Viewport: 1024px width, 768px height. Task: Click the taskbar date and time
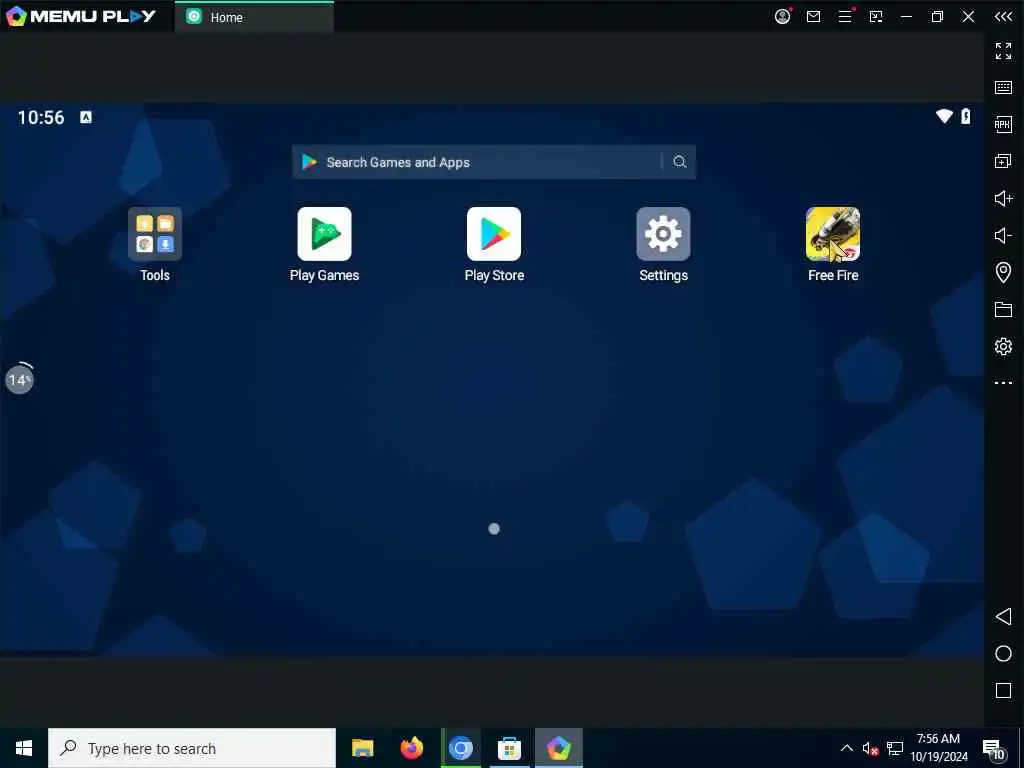[x=939, y=748]
